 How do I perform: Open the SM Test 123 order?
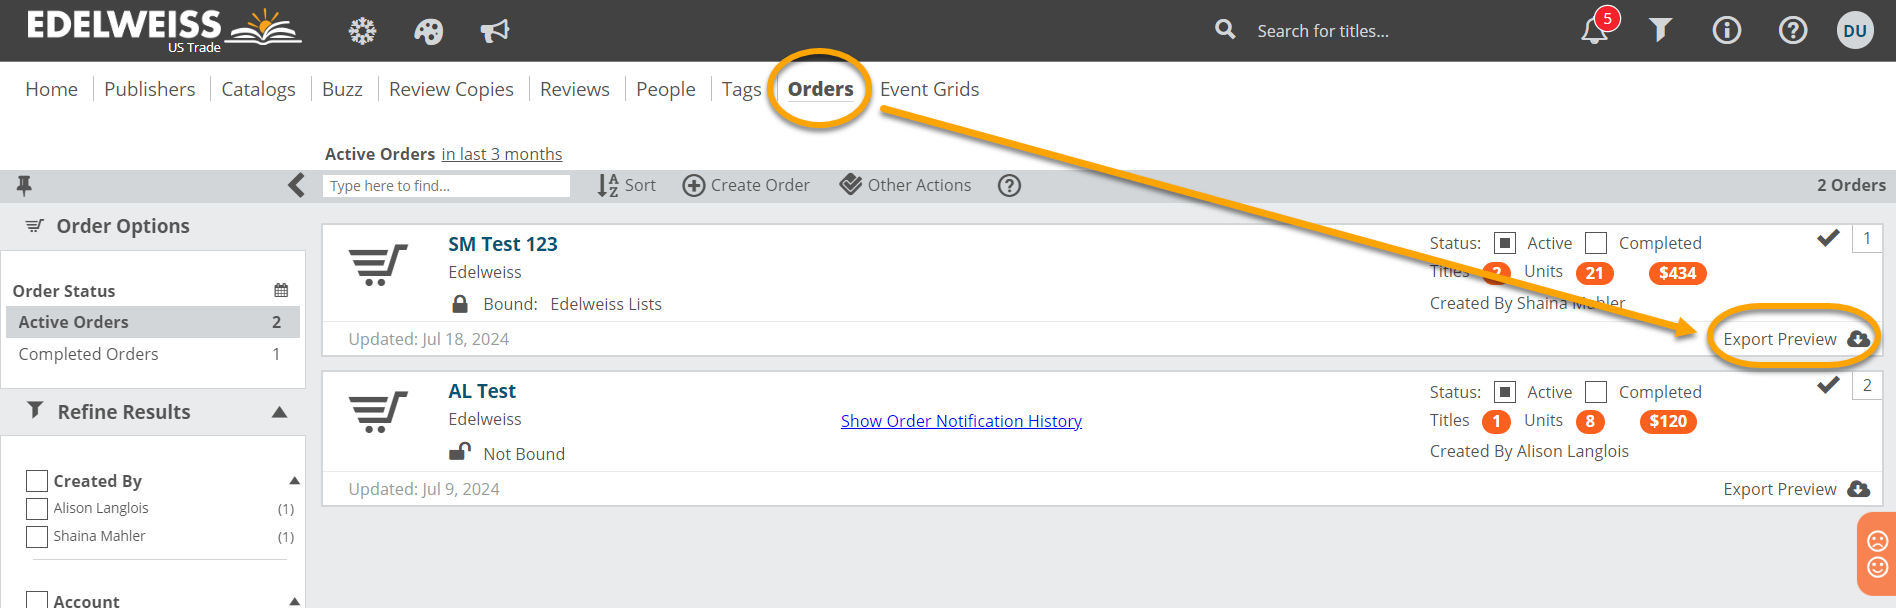(x=503, y=244)
